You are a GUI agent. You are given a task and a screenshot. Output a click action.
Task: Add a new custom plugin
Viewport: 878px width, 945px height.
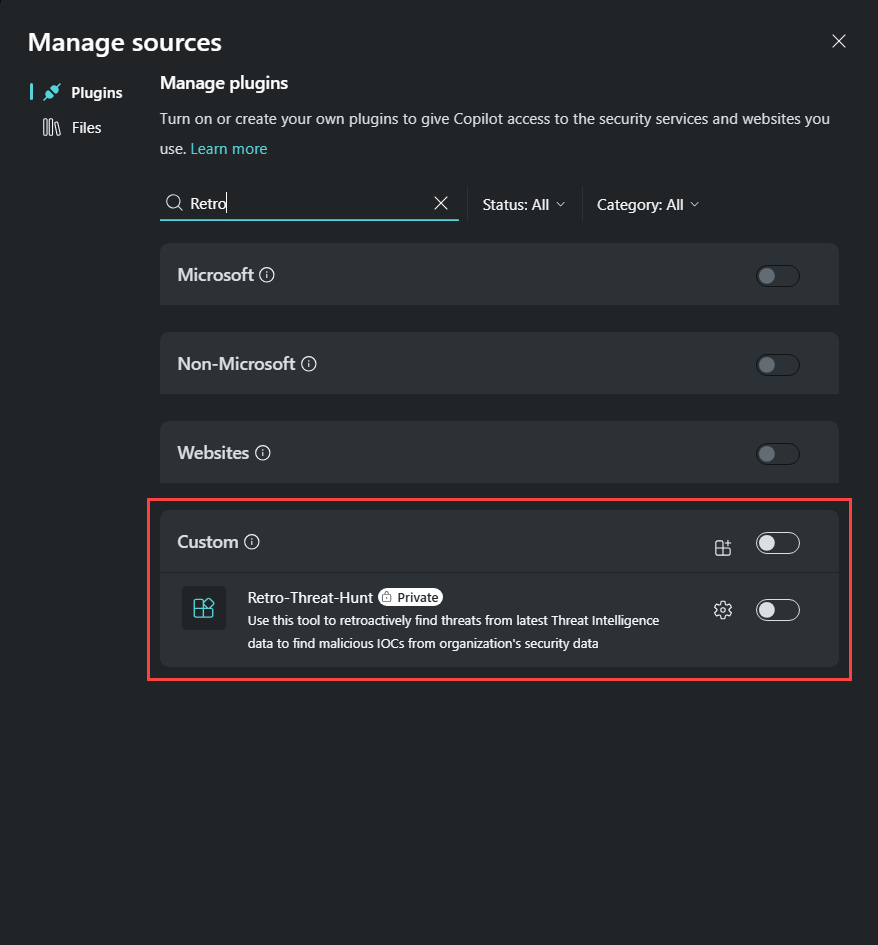(723, 548)
